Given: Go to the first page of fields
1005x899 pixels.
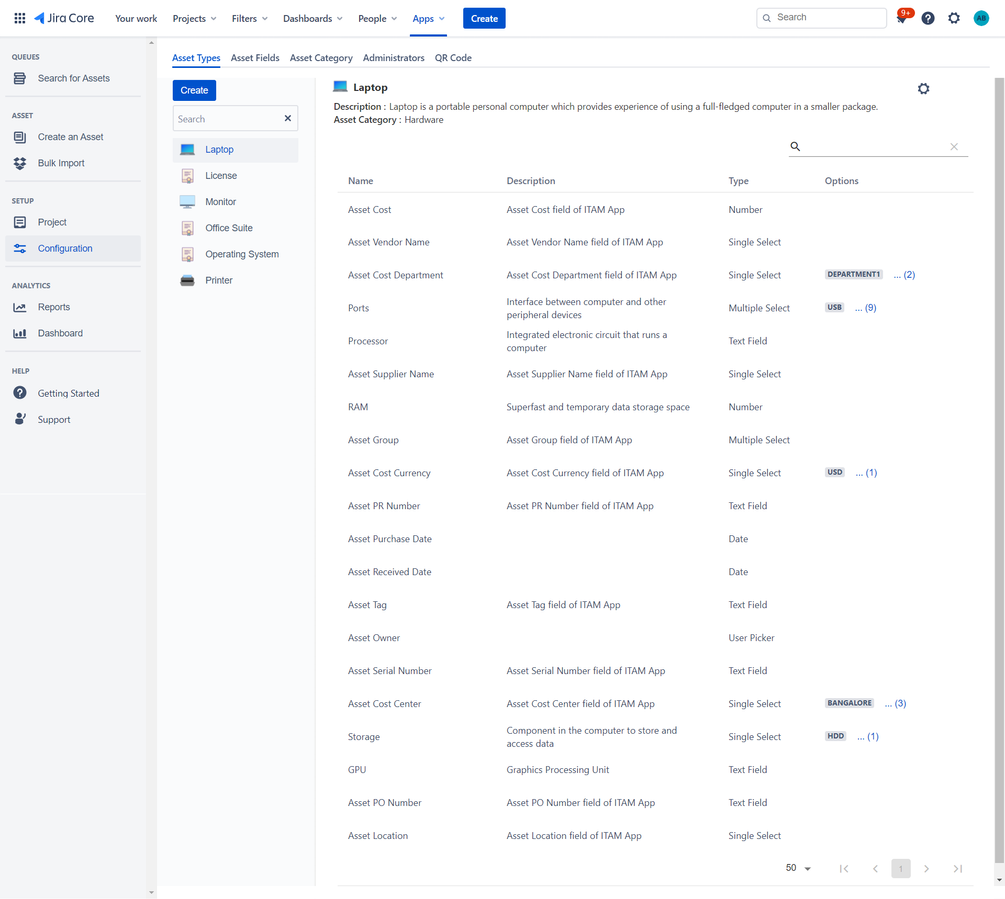Looking at the screenshot, I should [844, 869].
